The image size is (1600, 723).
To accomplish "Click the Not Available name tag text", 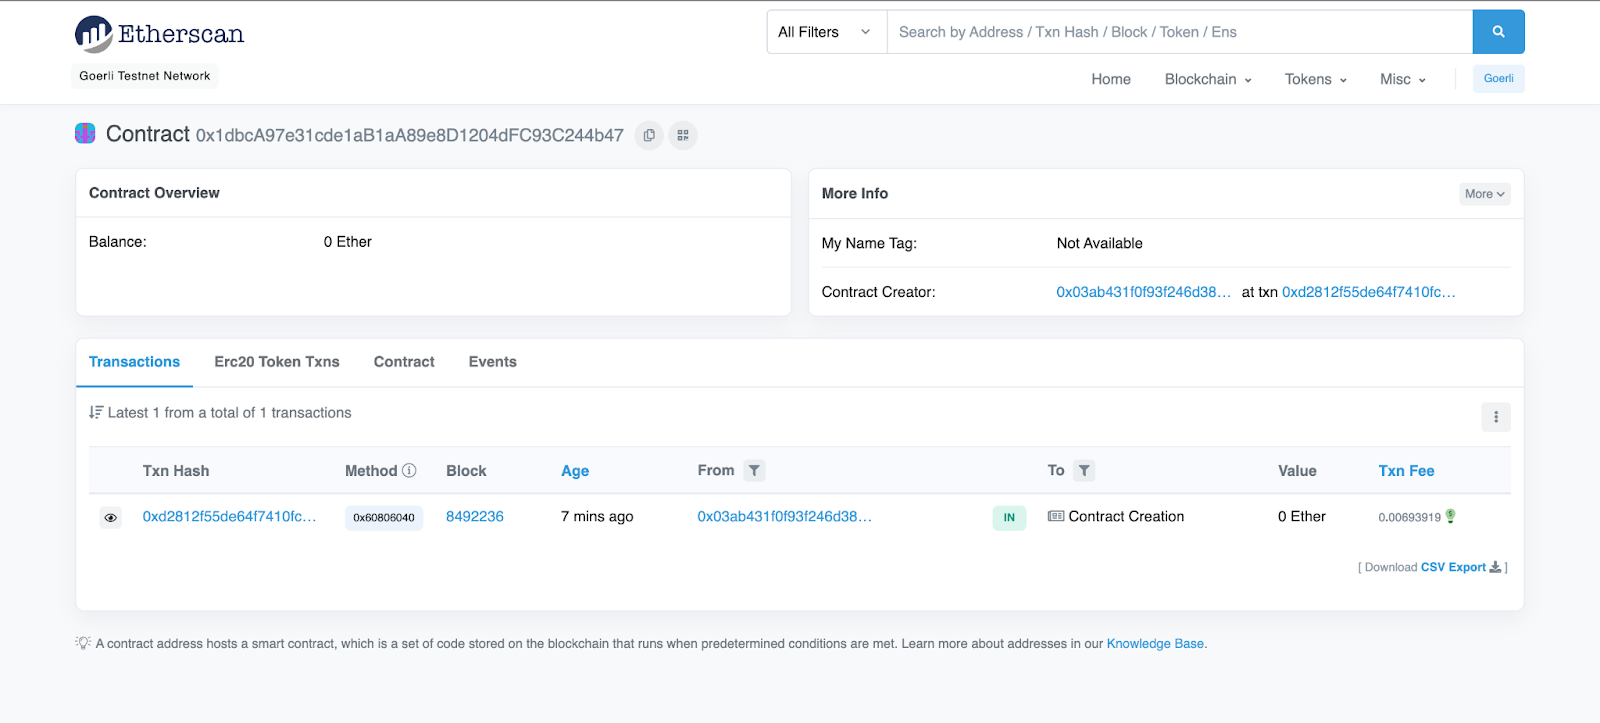I will [1099, 243].
